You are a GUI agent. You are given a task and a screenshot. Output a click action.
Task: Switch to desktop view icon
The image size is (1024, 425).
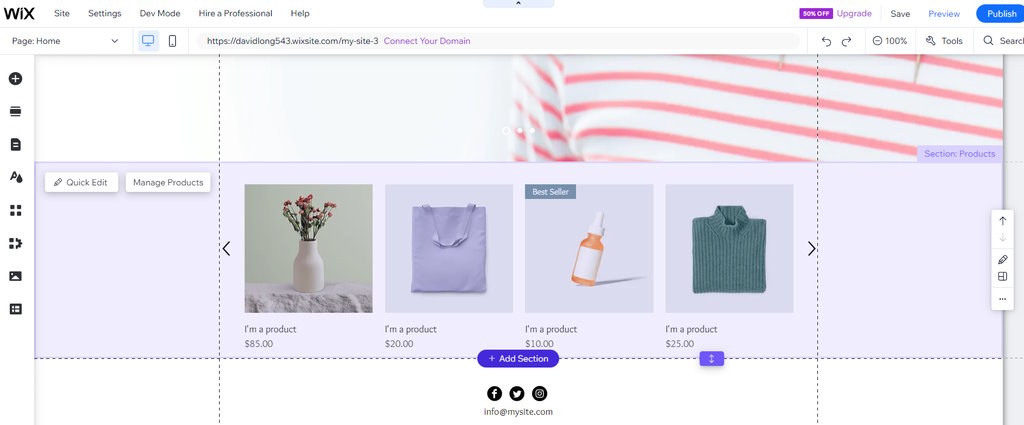[148, 41]
